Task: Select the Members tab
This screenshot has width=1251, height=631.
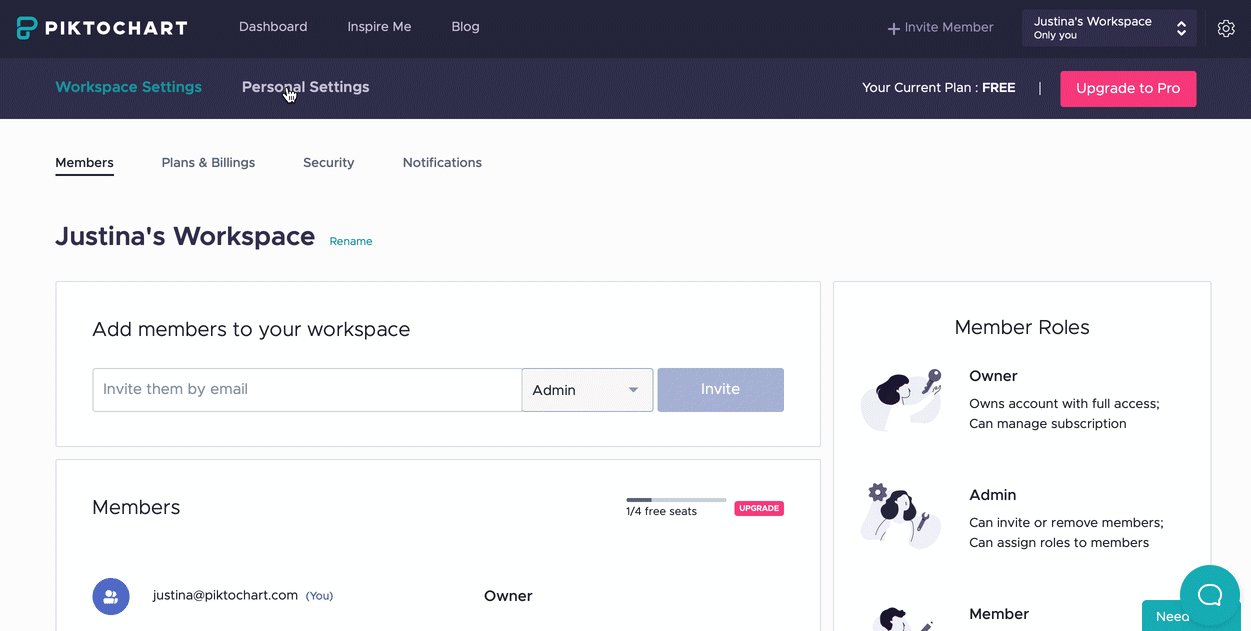Action: pyautogui.click(x=84, y=163)
